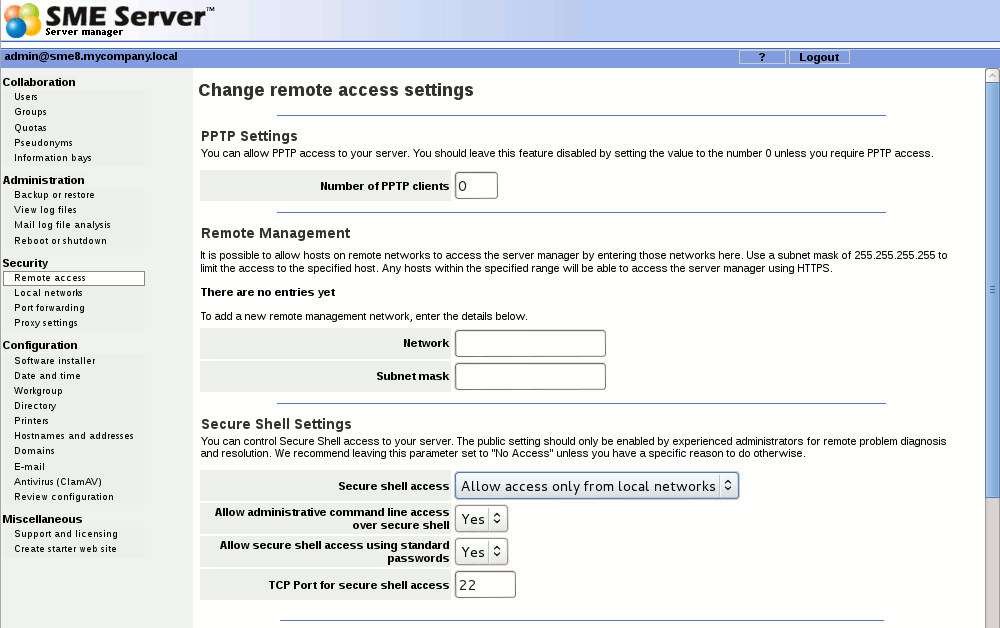Open View log files
Viewport: 1000px width, 628px height.
[x=45, y=210]
